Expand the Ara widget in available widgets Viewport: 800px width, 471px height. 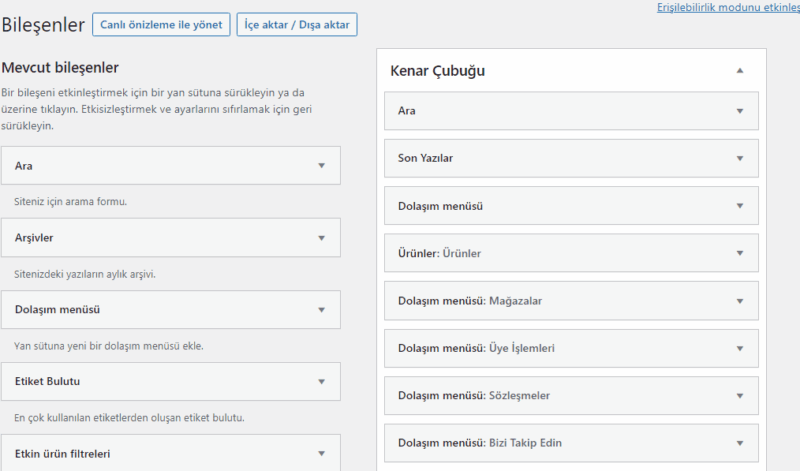click(x=321, y=166)
